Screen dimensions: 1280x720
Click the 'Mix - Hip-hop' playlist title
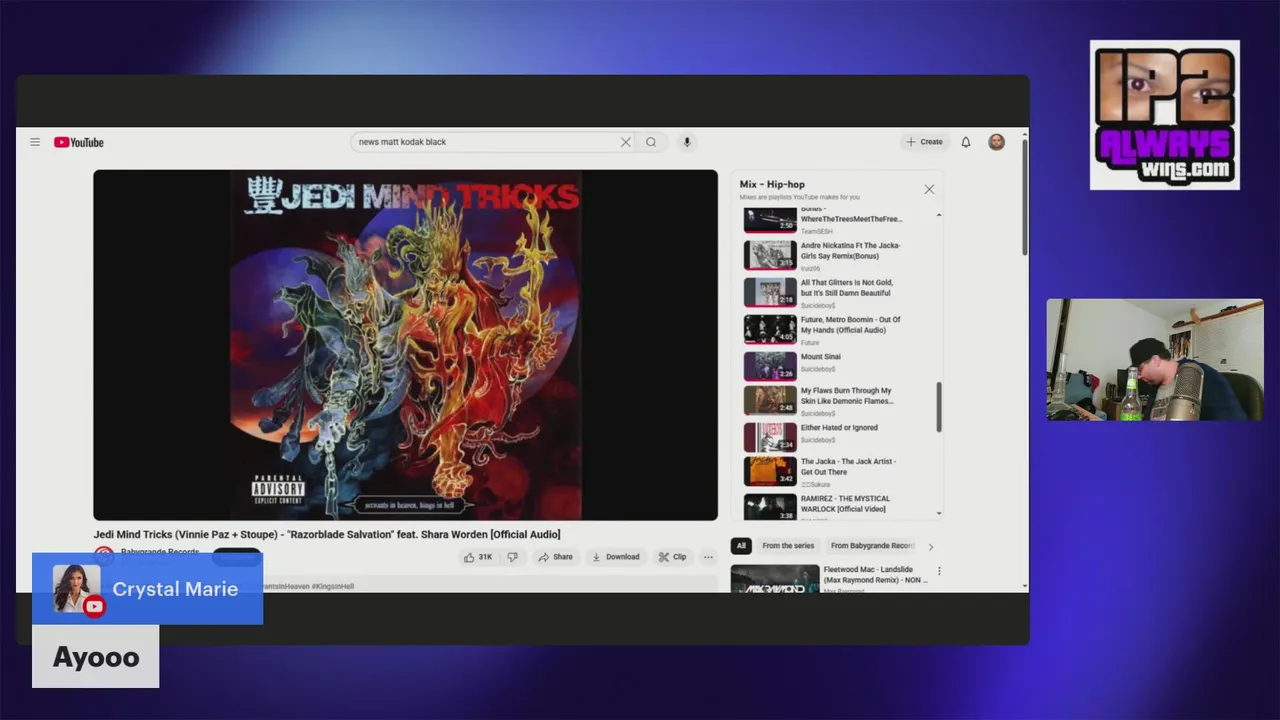(x=772, y=184)
